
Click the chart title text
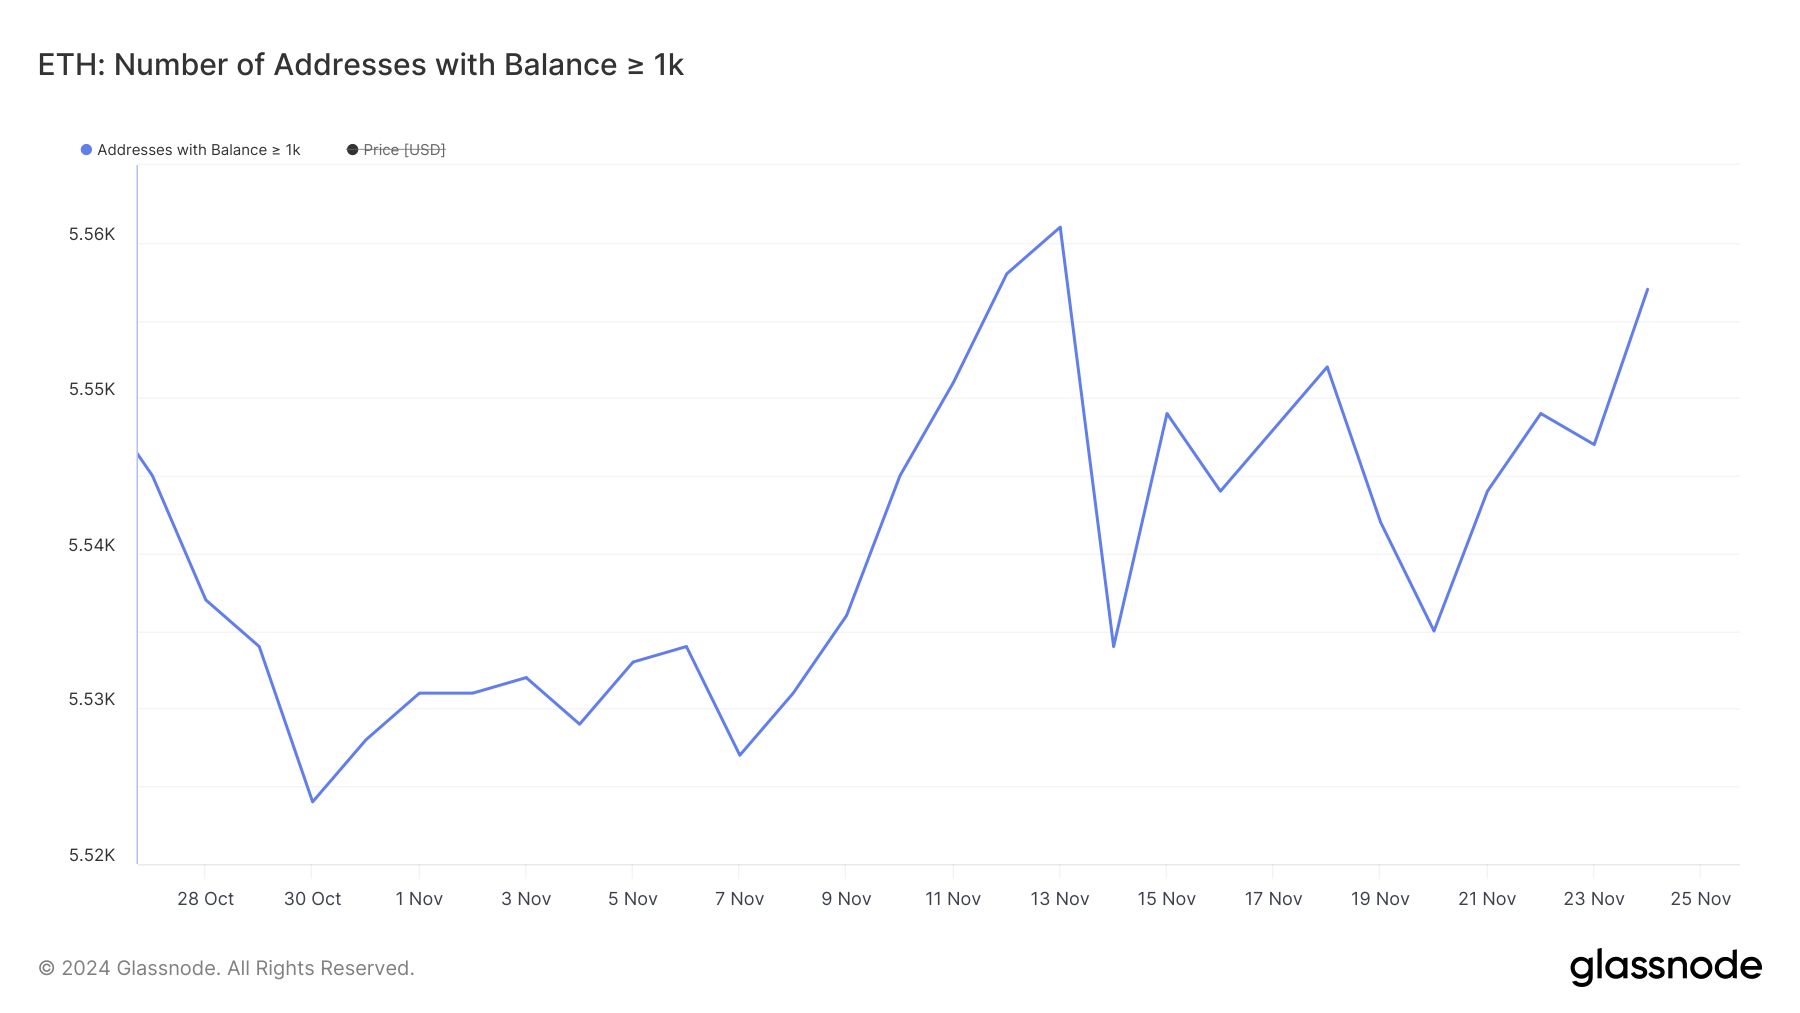(x=360, y=65)
